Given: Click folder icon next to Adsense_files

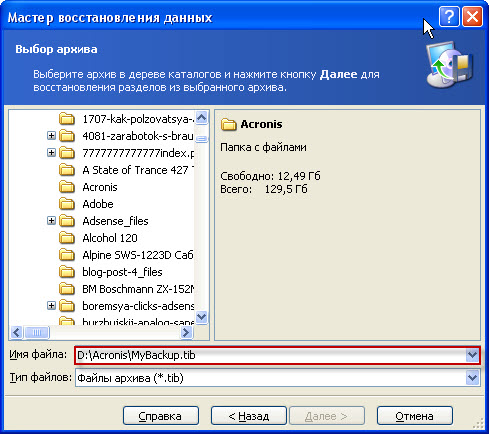Looking at the screenshot, I should click(x=67, y=221).
